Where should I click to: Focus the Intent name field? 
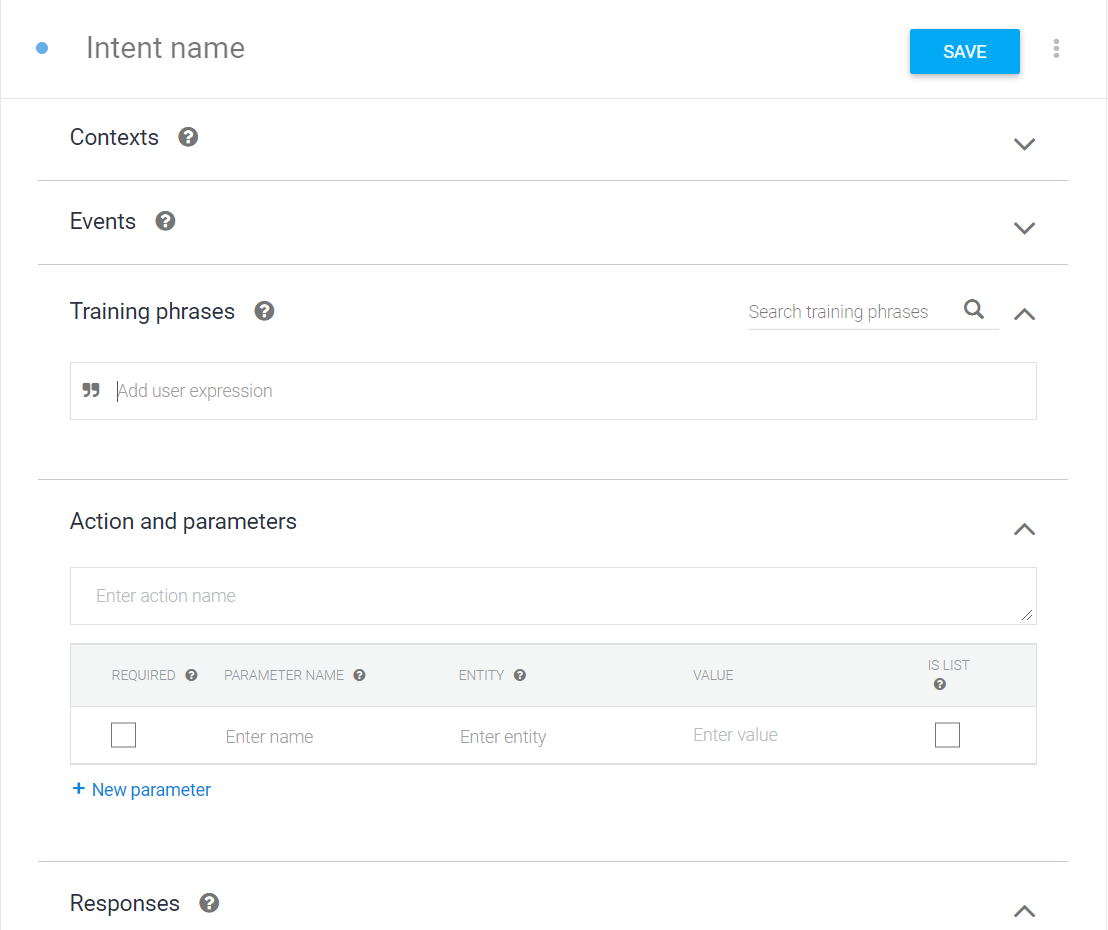(165, 48)
